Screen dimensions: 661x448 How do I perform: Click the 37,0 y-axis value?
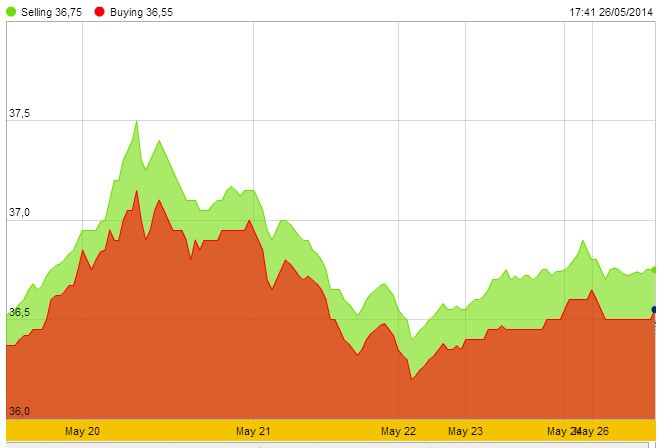coord(19,213)
